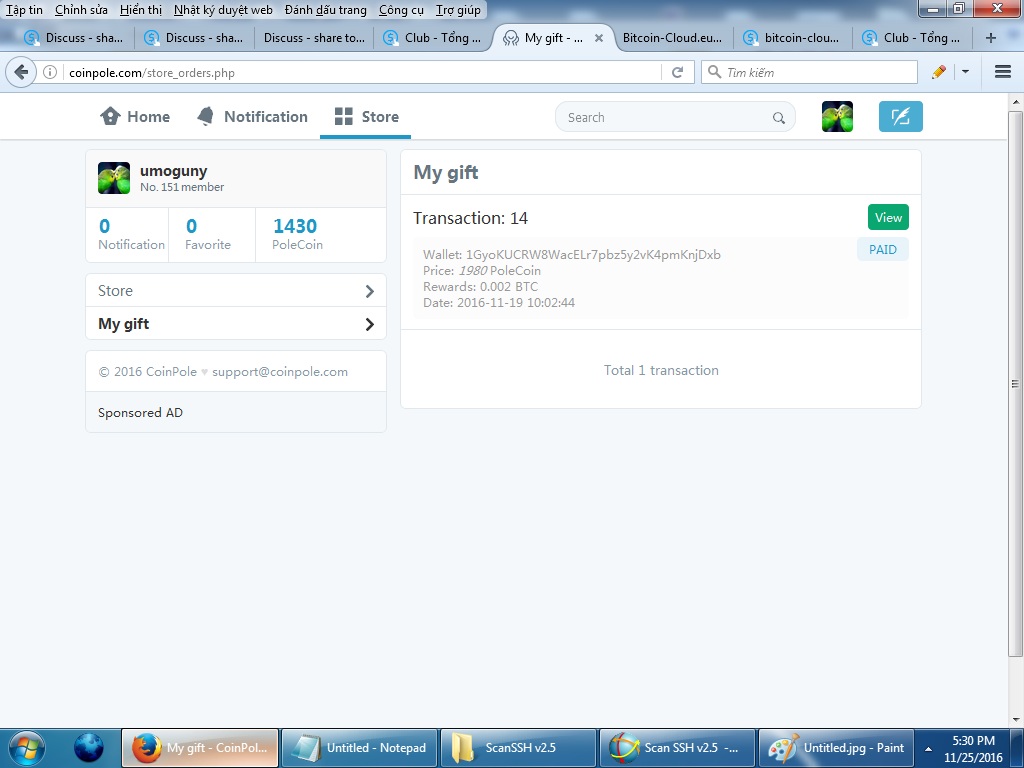This screenshot has height=768, width=1024.
Task: Switch to Bitcoin-Cloud.eu tab
Action: point(672,38)
